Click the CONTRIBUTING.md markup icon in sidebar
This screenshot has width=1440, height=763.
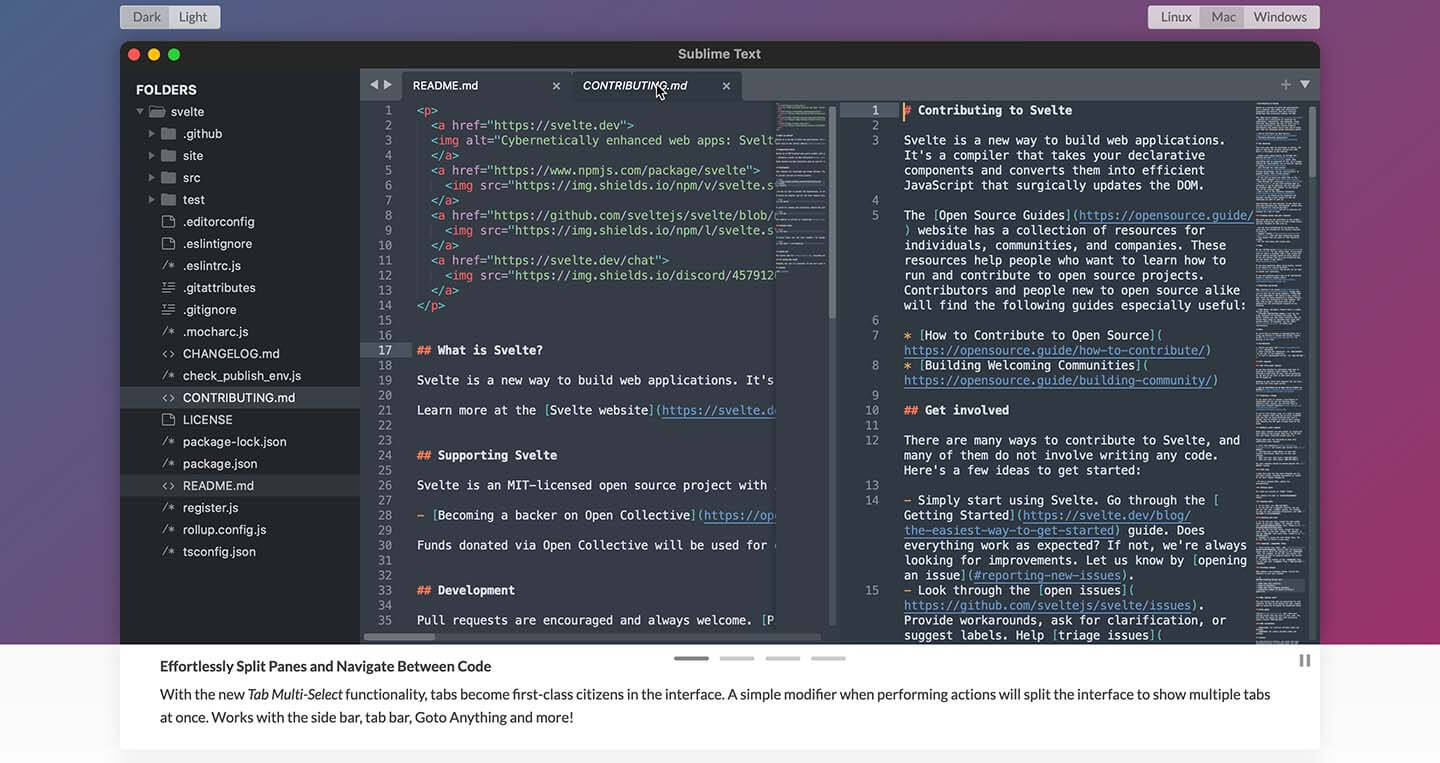pos(168,398)
